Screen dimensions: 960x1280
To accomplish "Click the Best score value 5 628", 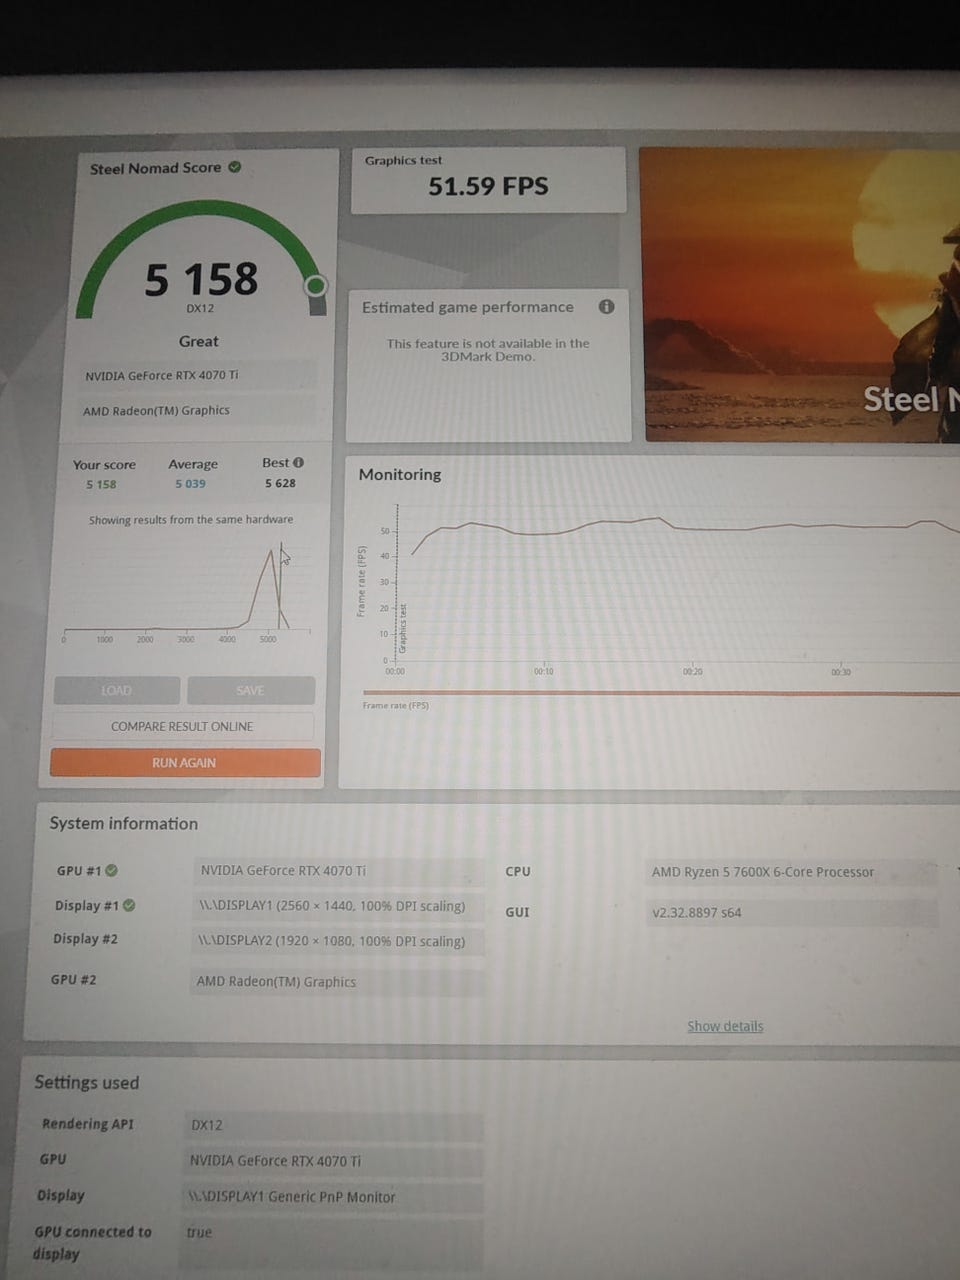I will click(280, 483).
